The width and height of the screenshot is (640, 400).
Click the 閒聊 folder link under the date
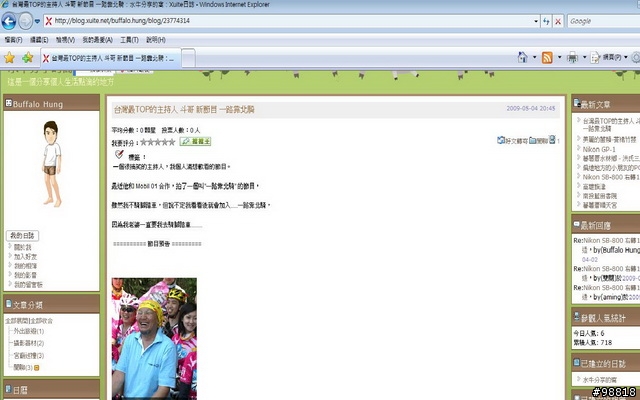click(538, 140)
